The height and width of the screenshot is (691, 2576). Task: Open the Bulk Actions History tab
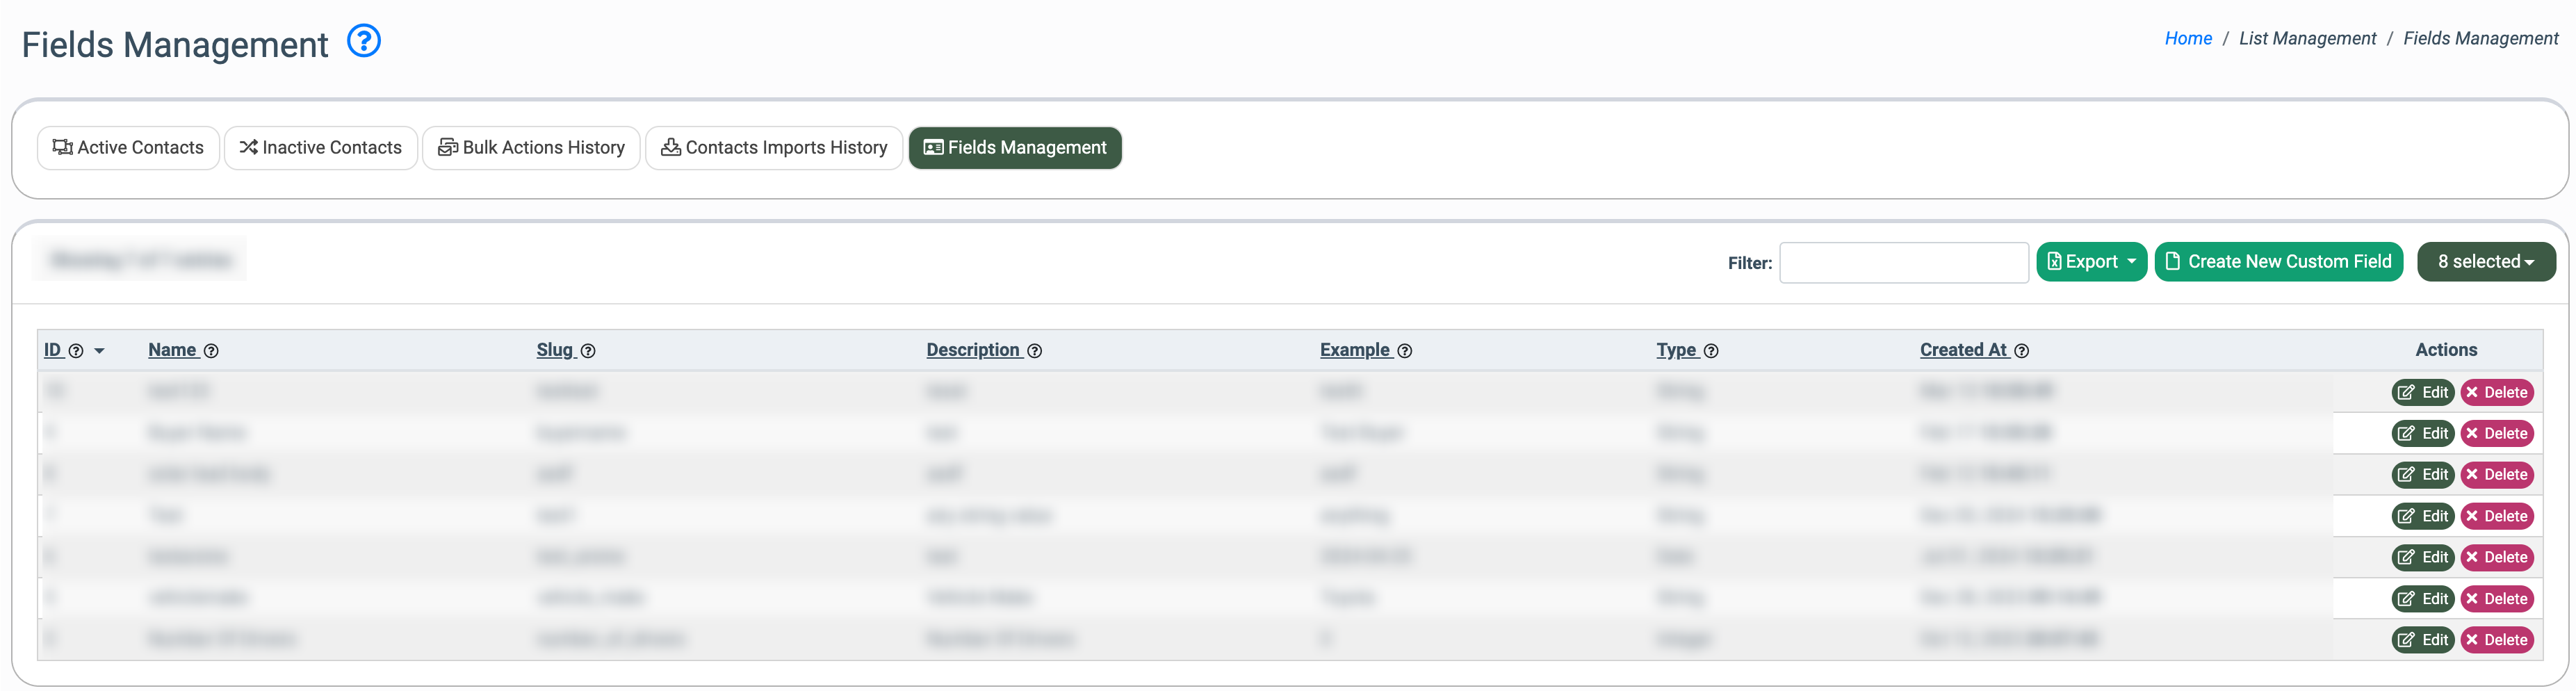[x=531, y=148]
